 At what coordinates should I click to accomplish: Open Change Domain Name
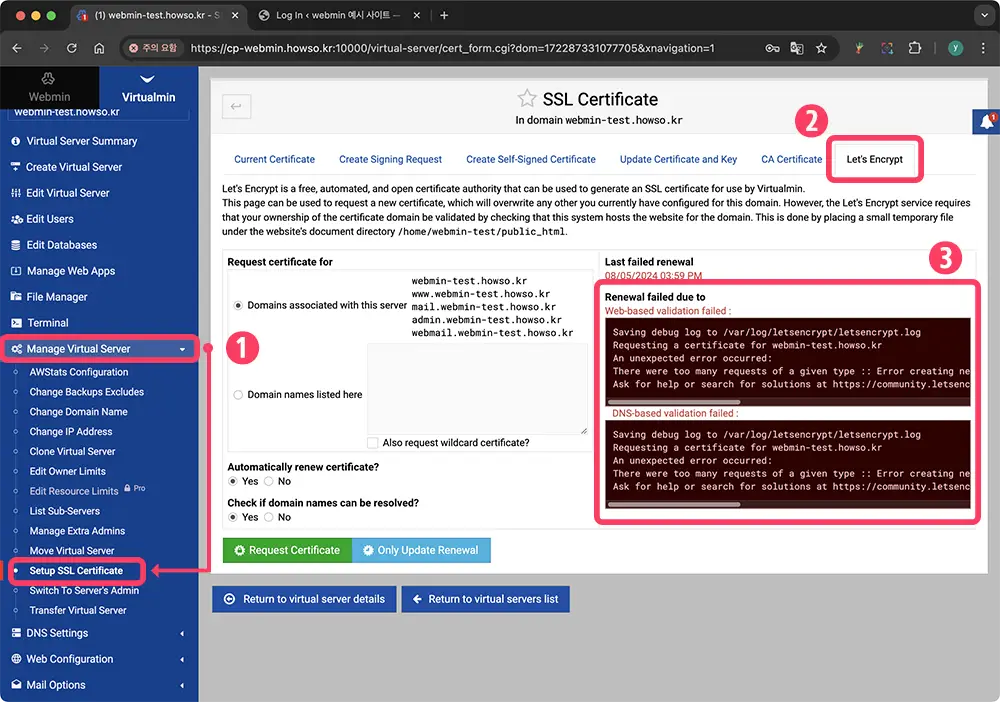(78, 411)
